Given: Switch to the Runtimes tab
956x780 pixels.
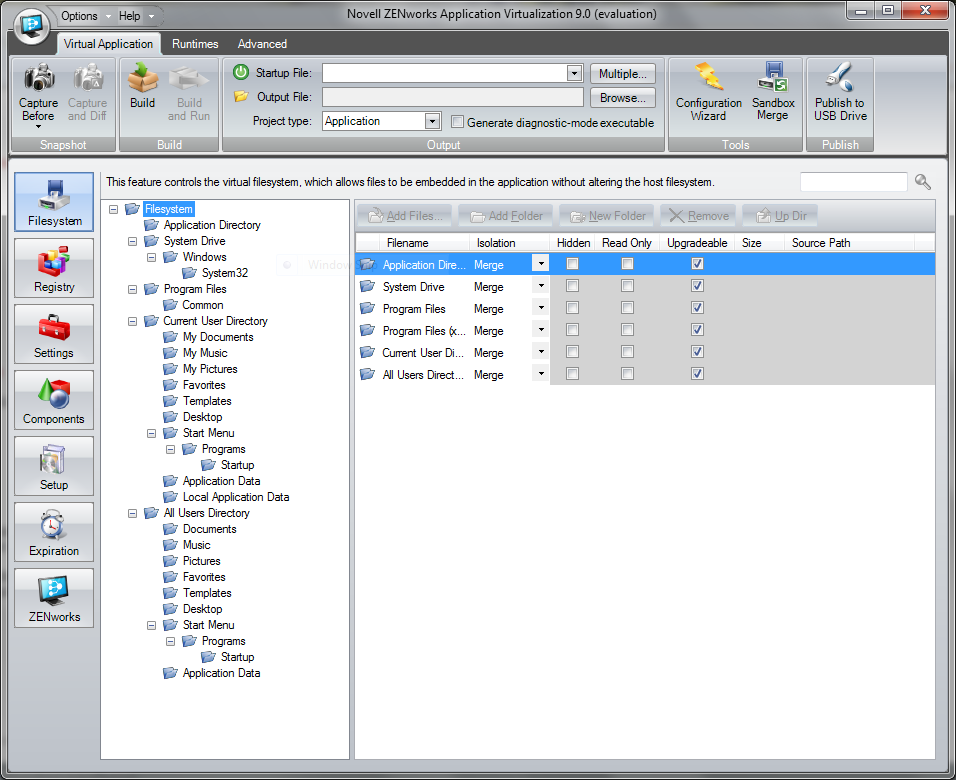Looking at the screenshot, I should (195, 44).
